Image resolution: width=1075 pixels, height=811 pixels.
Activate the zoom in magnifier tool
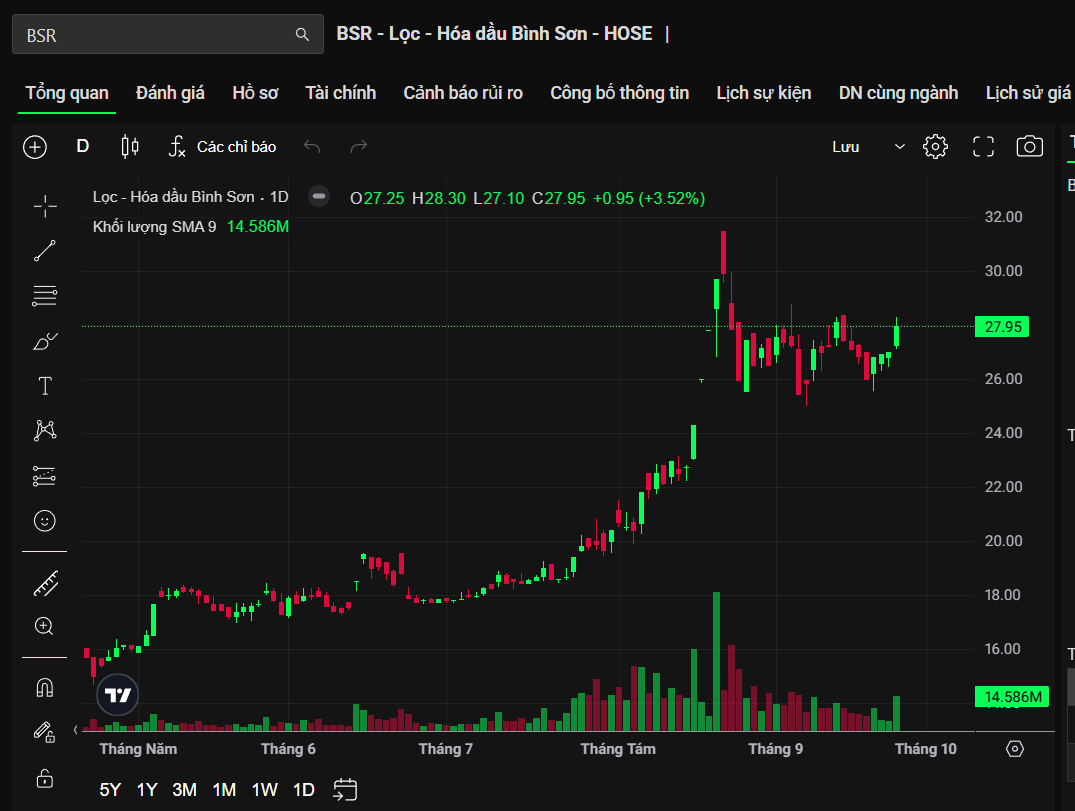point(44,626)
